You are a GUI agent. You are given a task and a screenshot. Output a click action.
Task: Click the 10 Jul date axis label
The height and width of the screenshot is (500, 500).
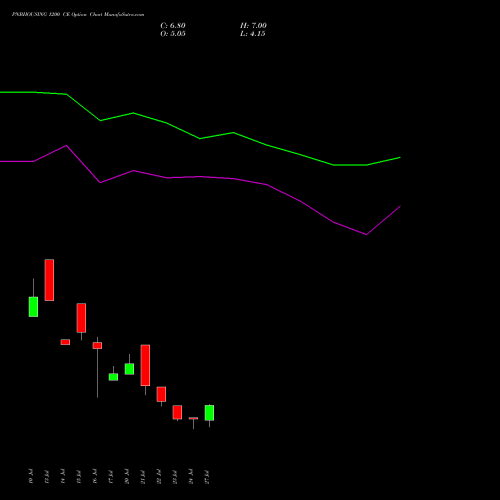click(x=31, y=476)
